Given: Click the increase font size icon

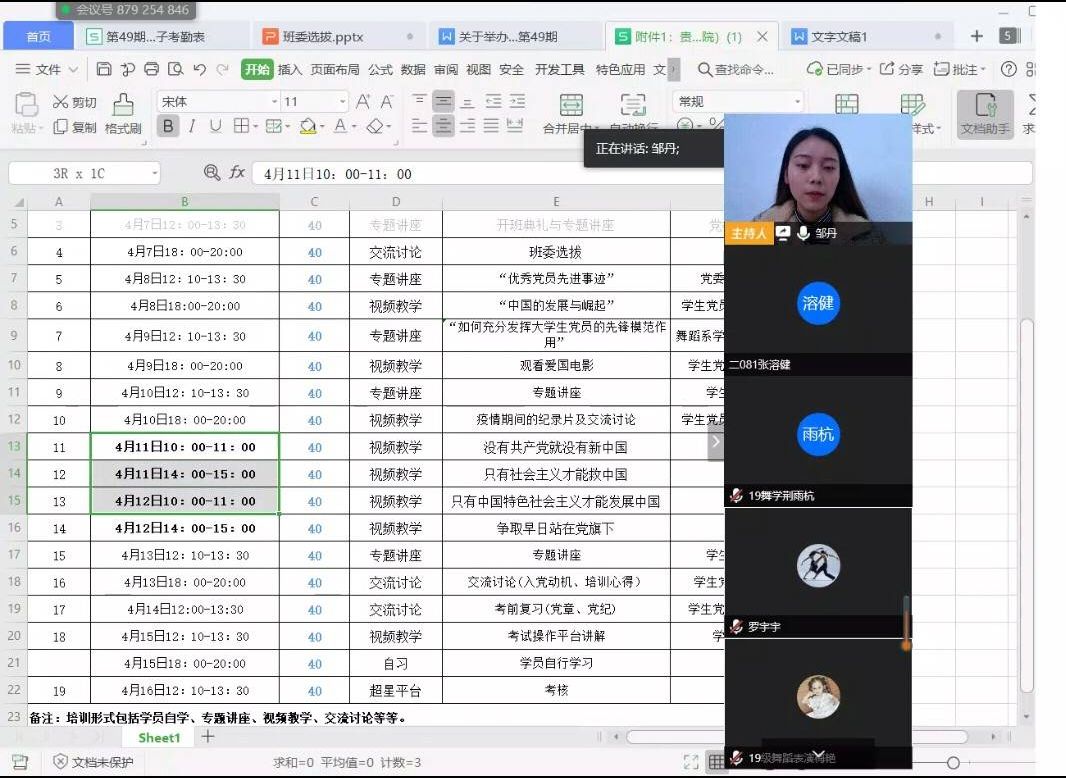Looking at the screenshot, I should coord(363,102).
